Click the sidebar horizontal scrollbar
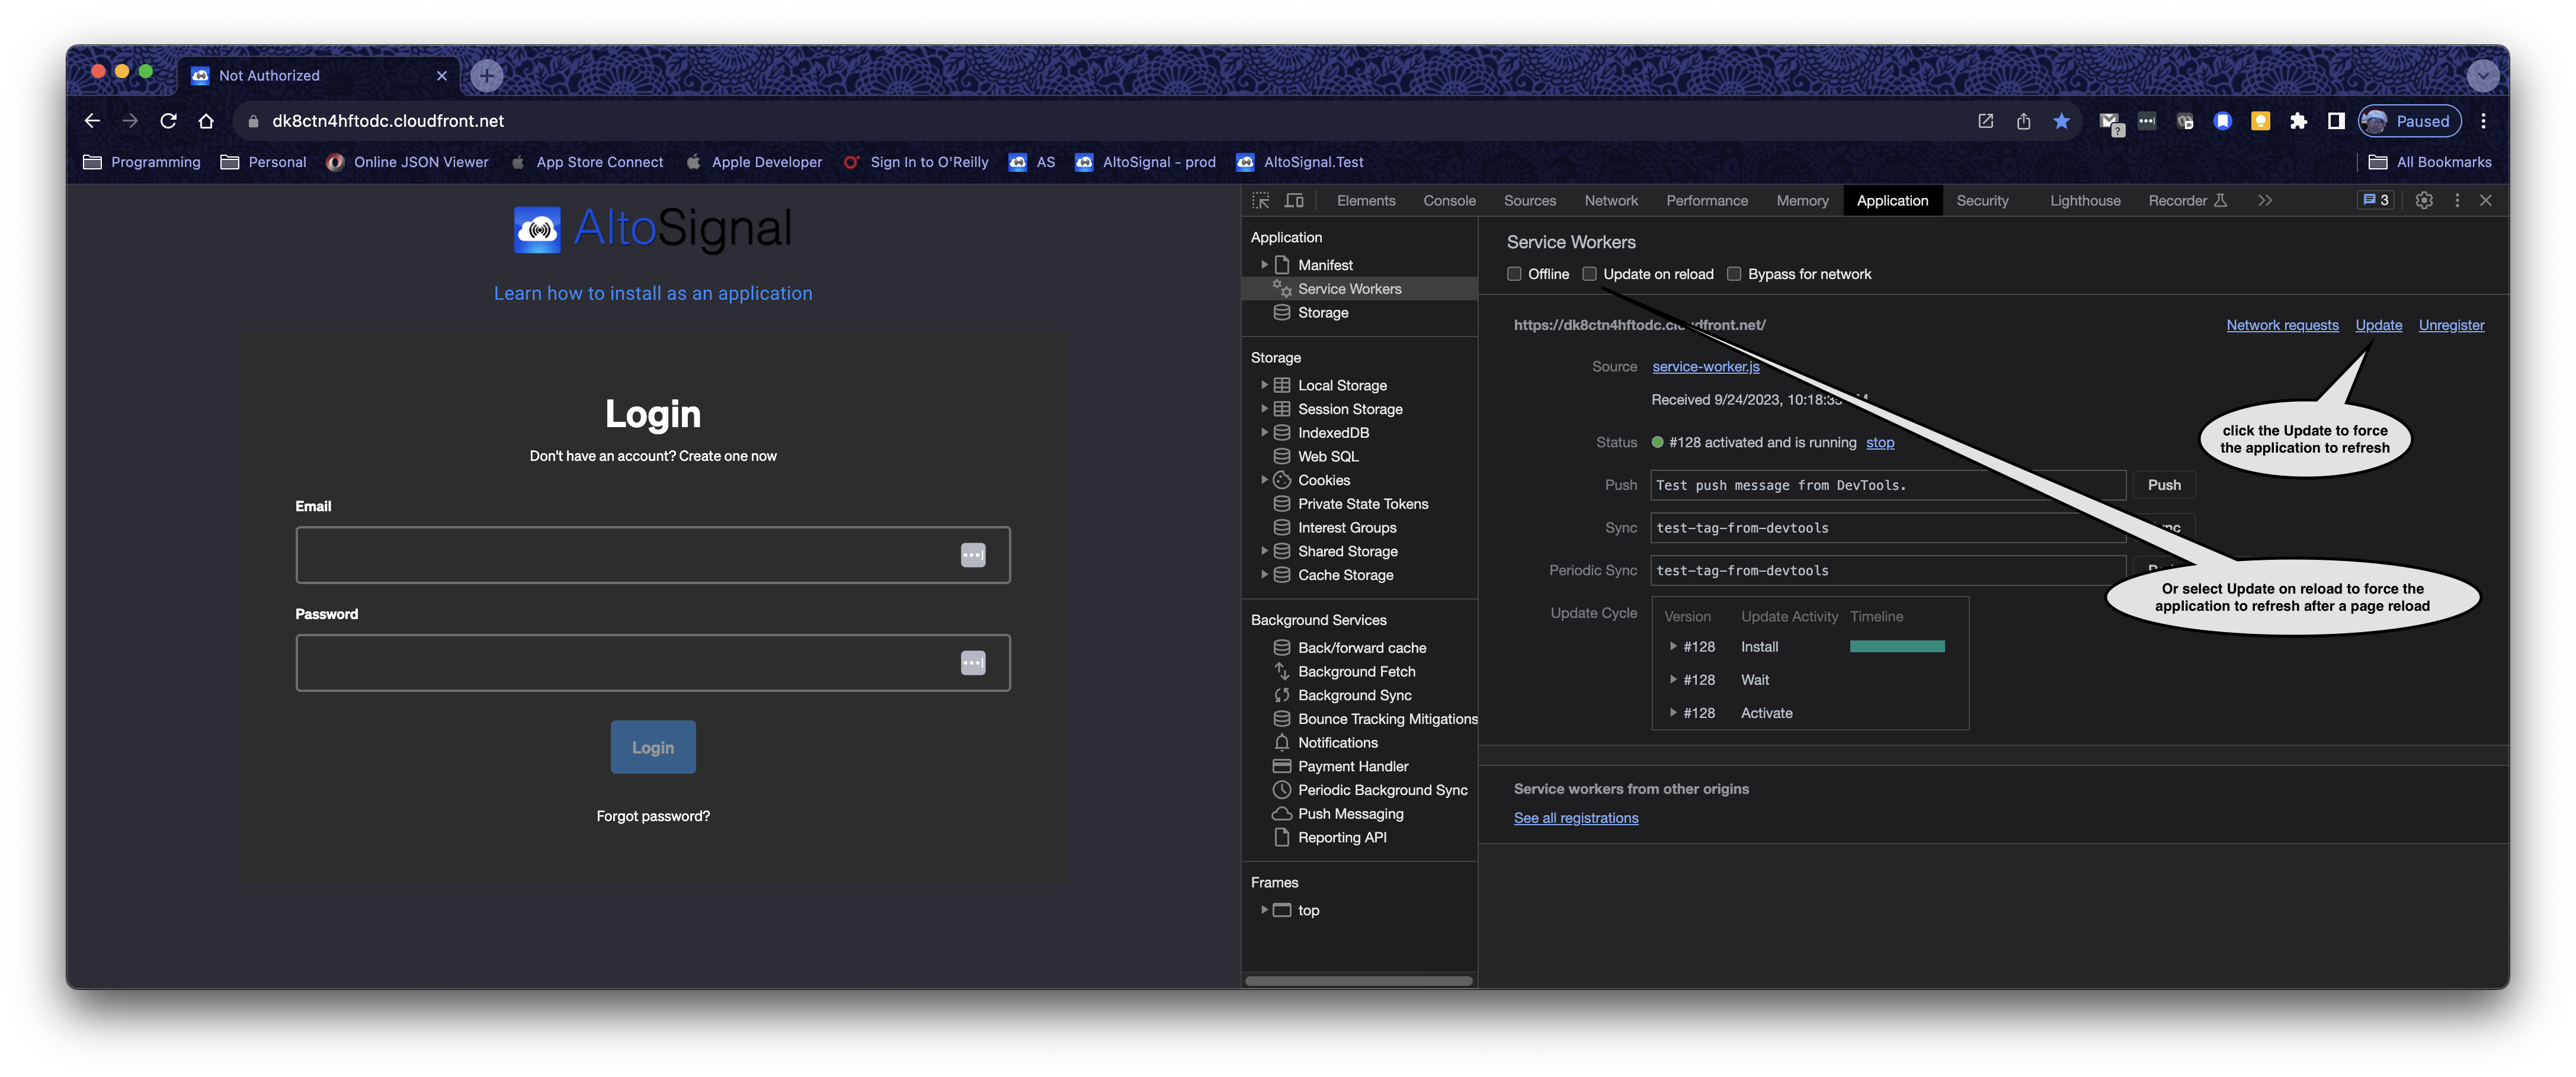2576x1077 pixels. pos(1358,981)
